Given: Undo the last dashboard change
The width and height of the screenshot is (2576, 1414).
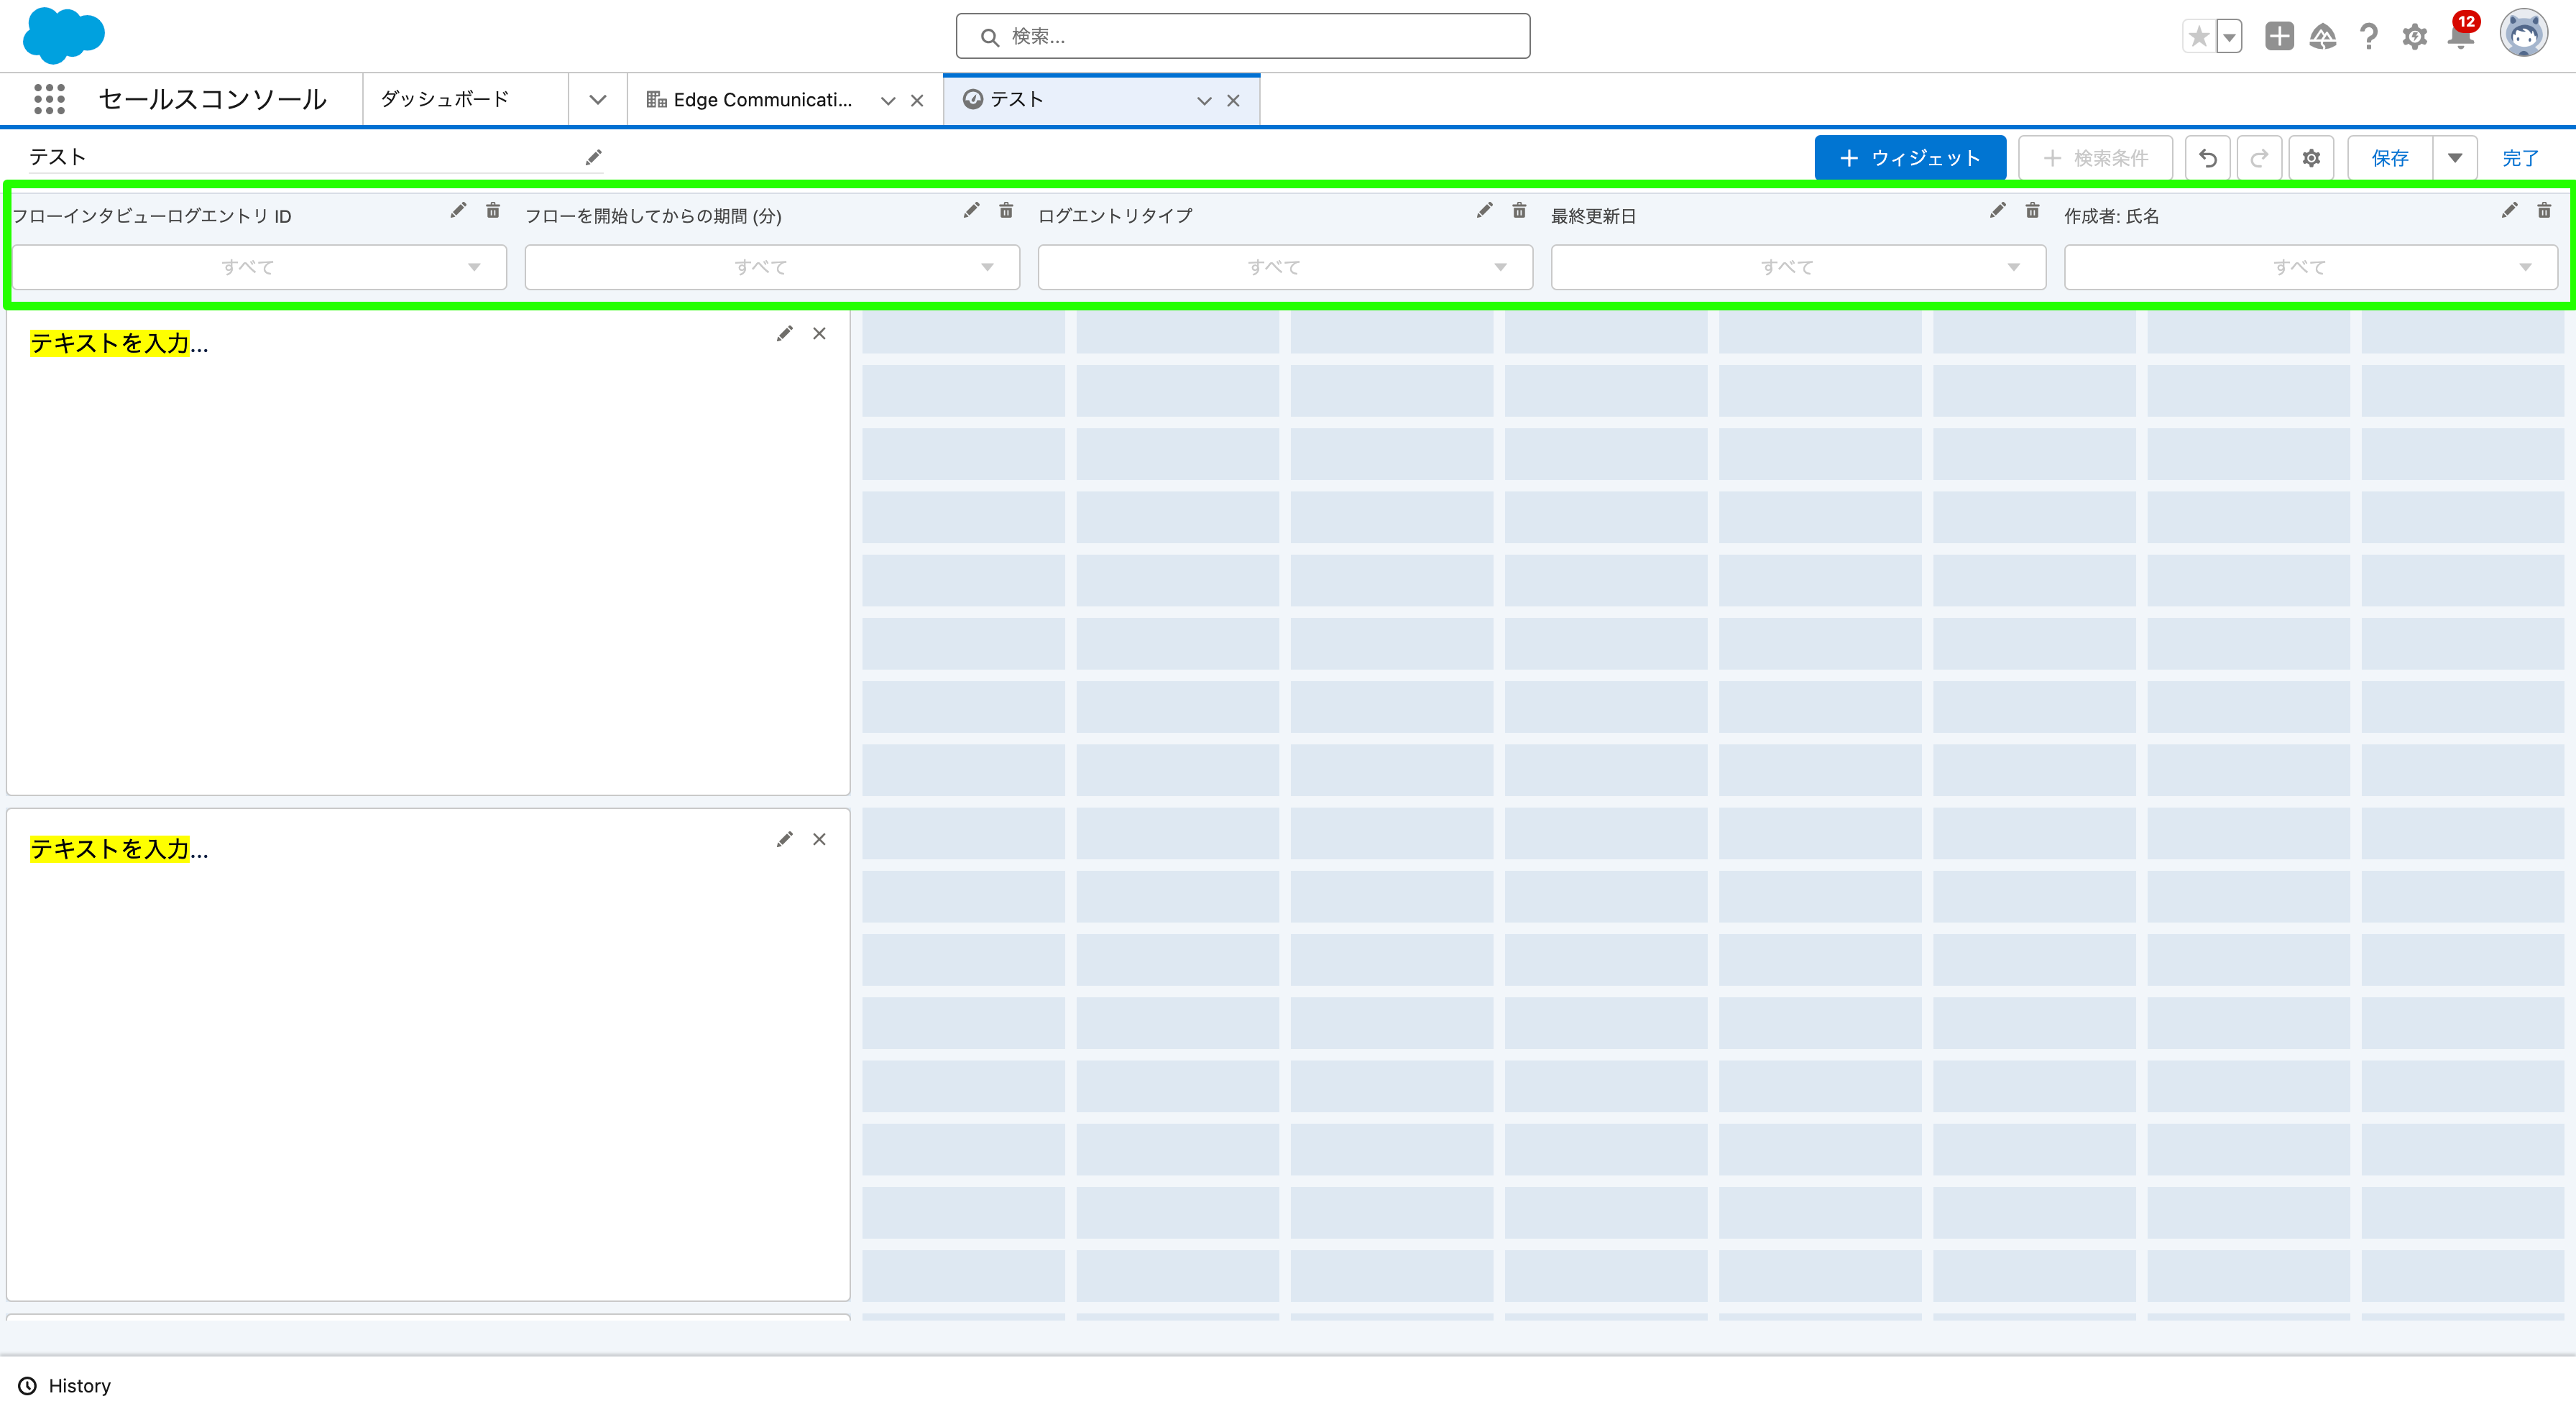Looking at the screenshot, I should pyautogui.click(x=2208, y=157).
